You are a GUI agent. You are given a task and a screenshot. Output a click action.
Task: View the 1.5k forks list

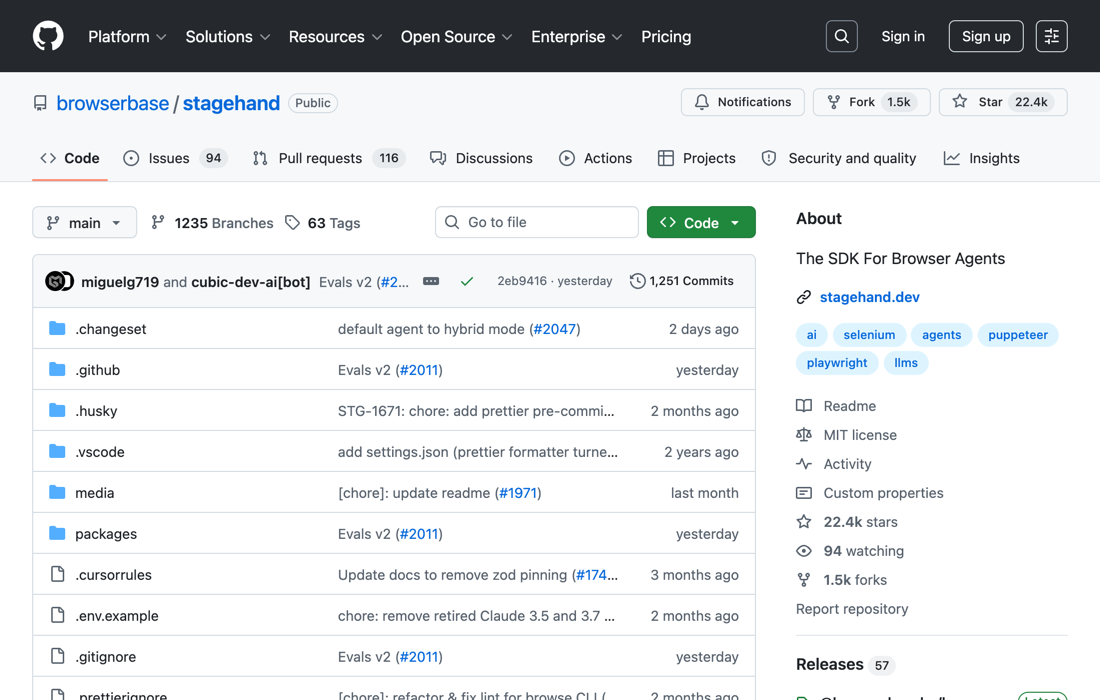[x=842, y=580]
